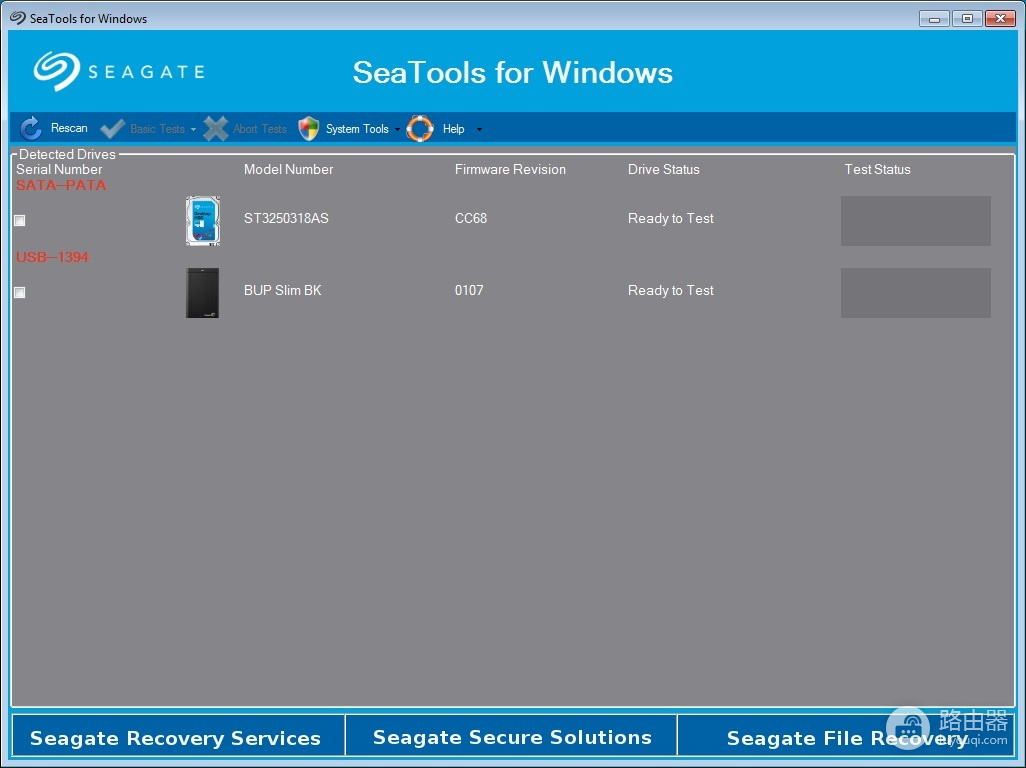Click the Basic Tests checkmark icon
This screenshot has height=768, width=1026.
click(x=113, y=128)
